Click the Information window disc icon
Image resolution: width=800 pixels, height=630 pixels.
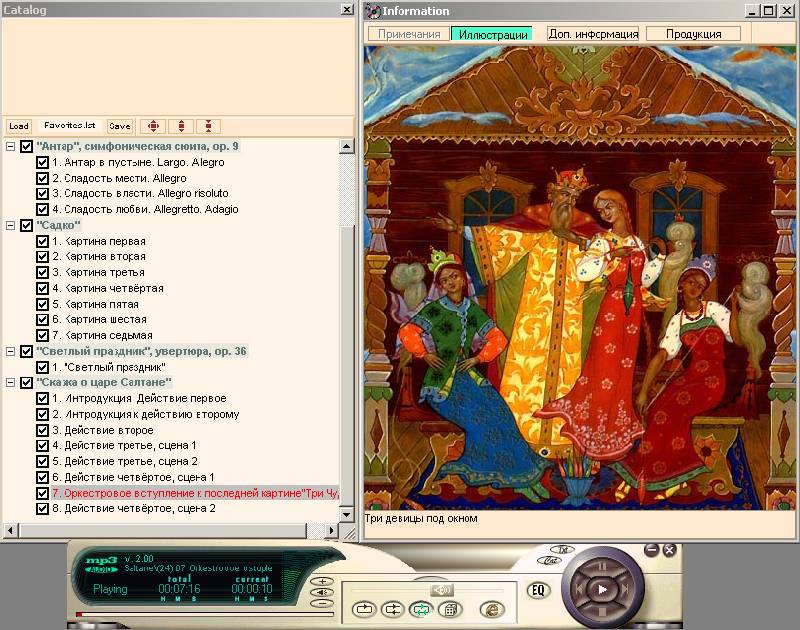point(373,11)
